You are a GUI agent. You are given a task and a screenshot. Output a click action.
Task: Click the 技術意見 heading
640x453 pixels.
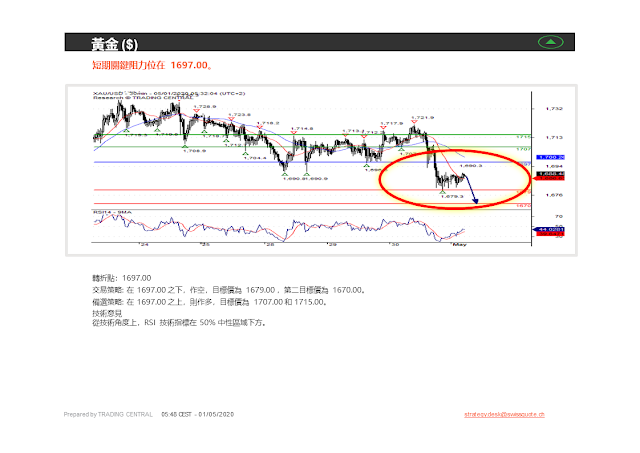coord(107,313)
